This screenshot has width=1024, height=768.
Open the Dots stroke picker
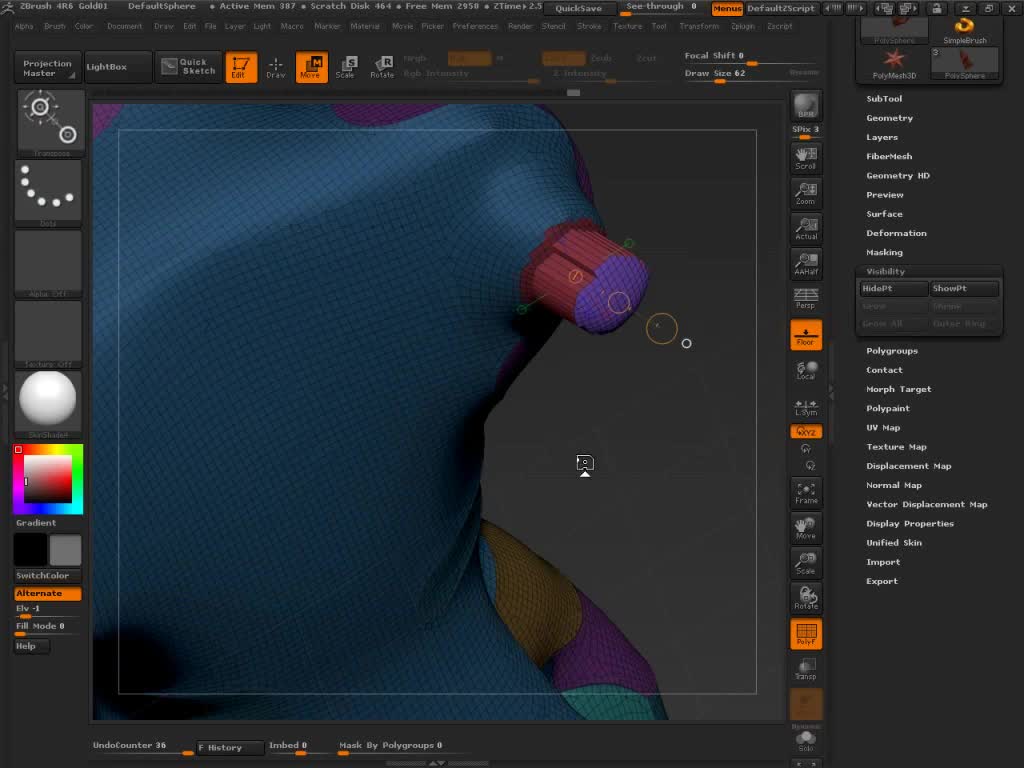(49, 193)
